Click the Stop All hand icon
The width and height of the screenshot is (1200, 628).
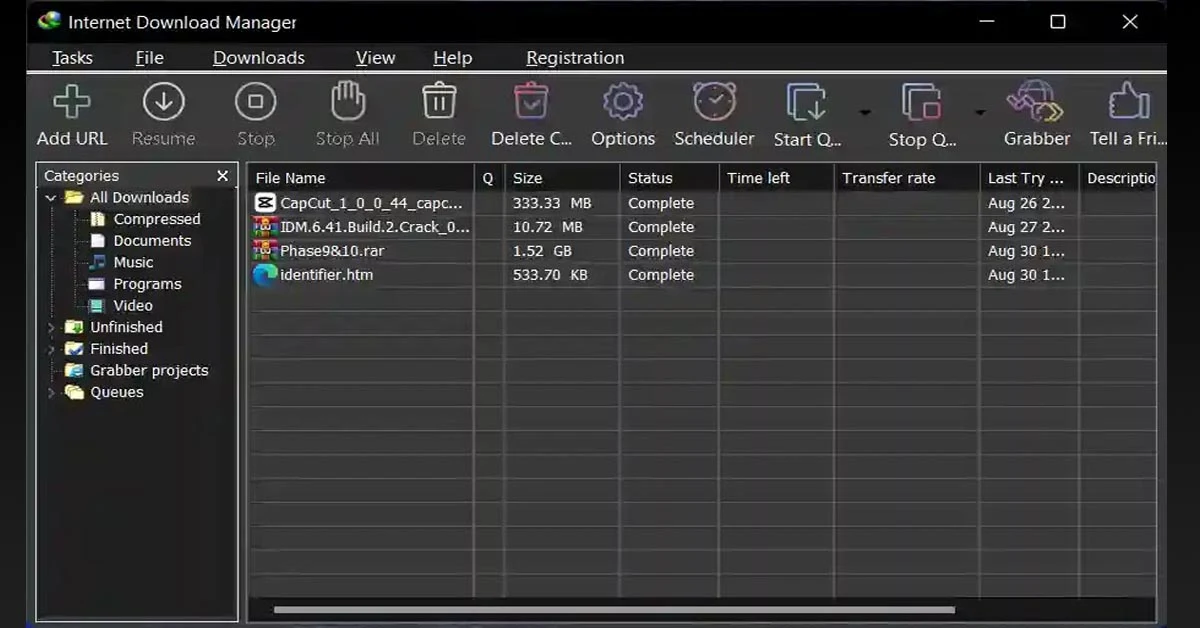click(x=347, y=102)
